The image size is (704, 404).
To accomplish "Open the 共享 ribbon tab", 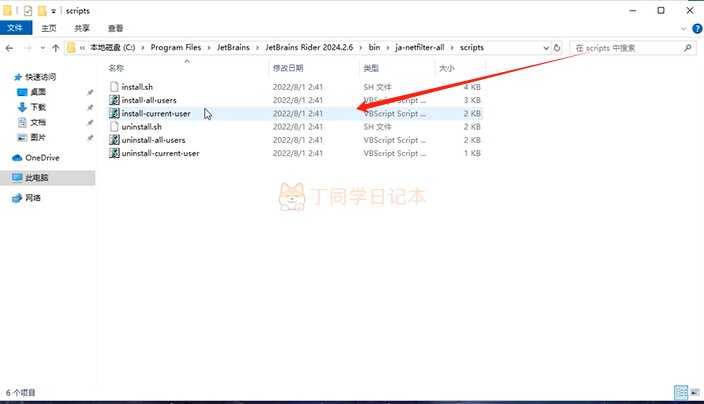I will (x=82, y=29).
